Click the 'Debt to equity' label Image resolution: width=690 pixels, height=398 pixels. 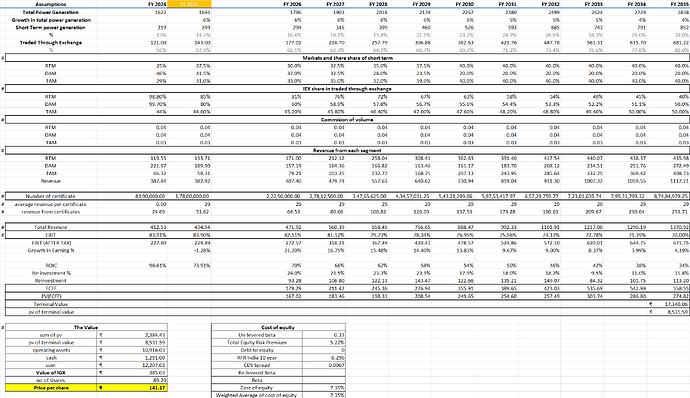[257, 350]
